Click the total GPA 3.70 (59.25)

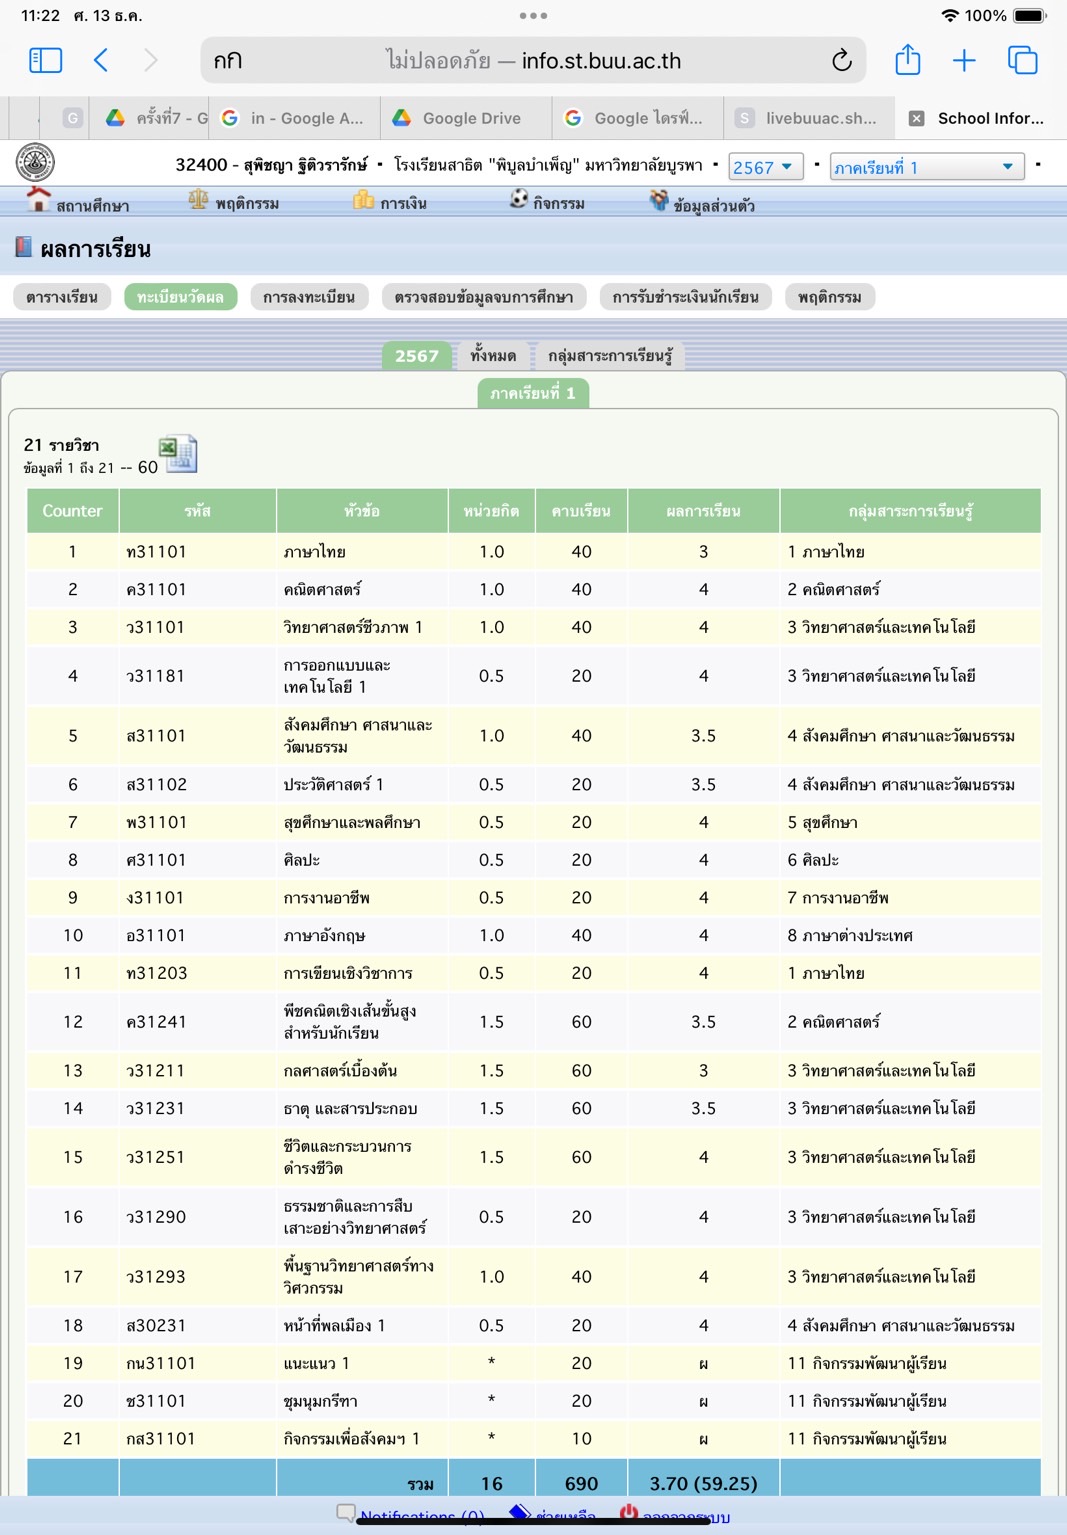pos(704,1484)
